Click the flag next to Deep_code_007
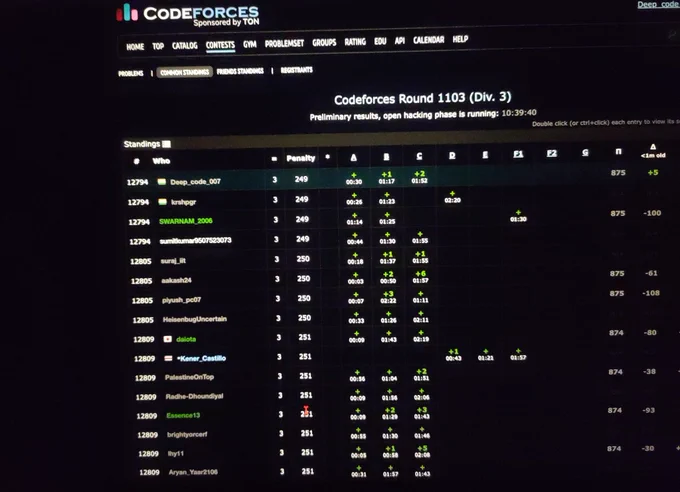Image resolution: width=680 pixels, height=492 pixels. 162,182
